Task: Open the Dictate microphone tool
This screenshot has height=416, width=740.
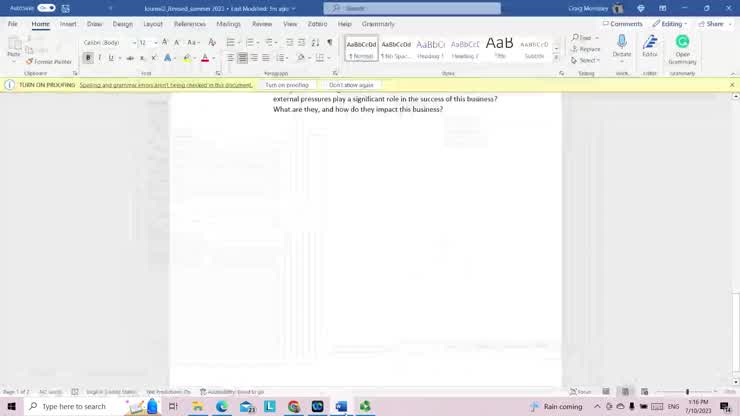Action: tap(622, 46)
